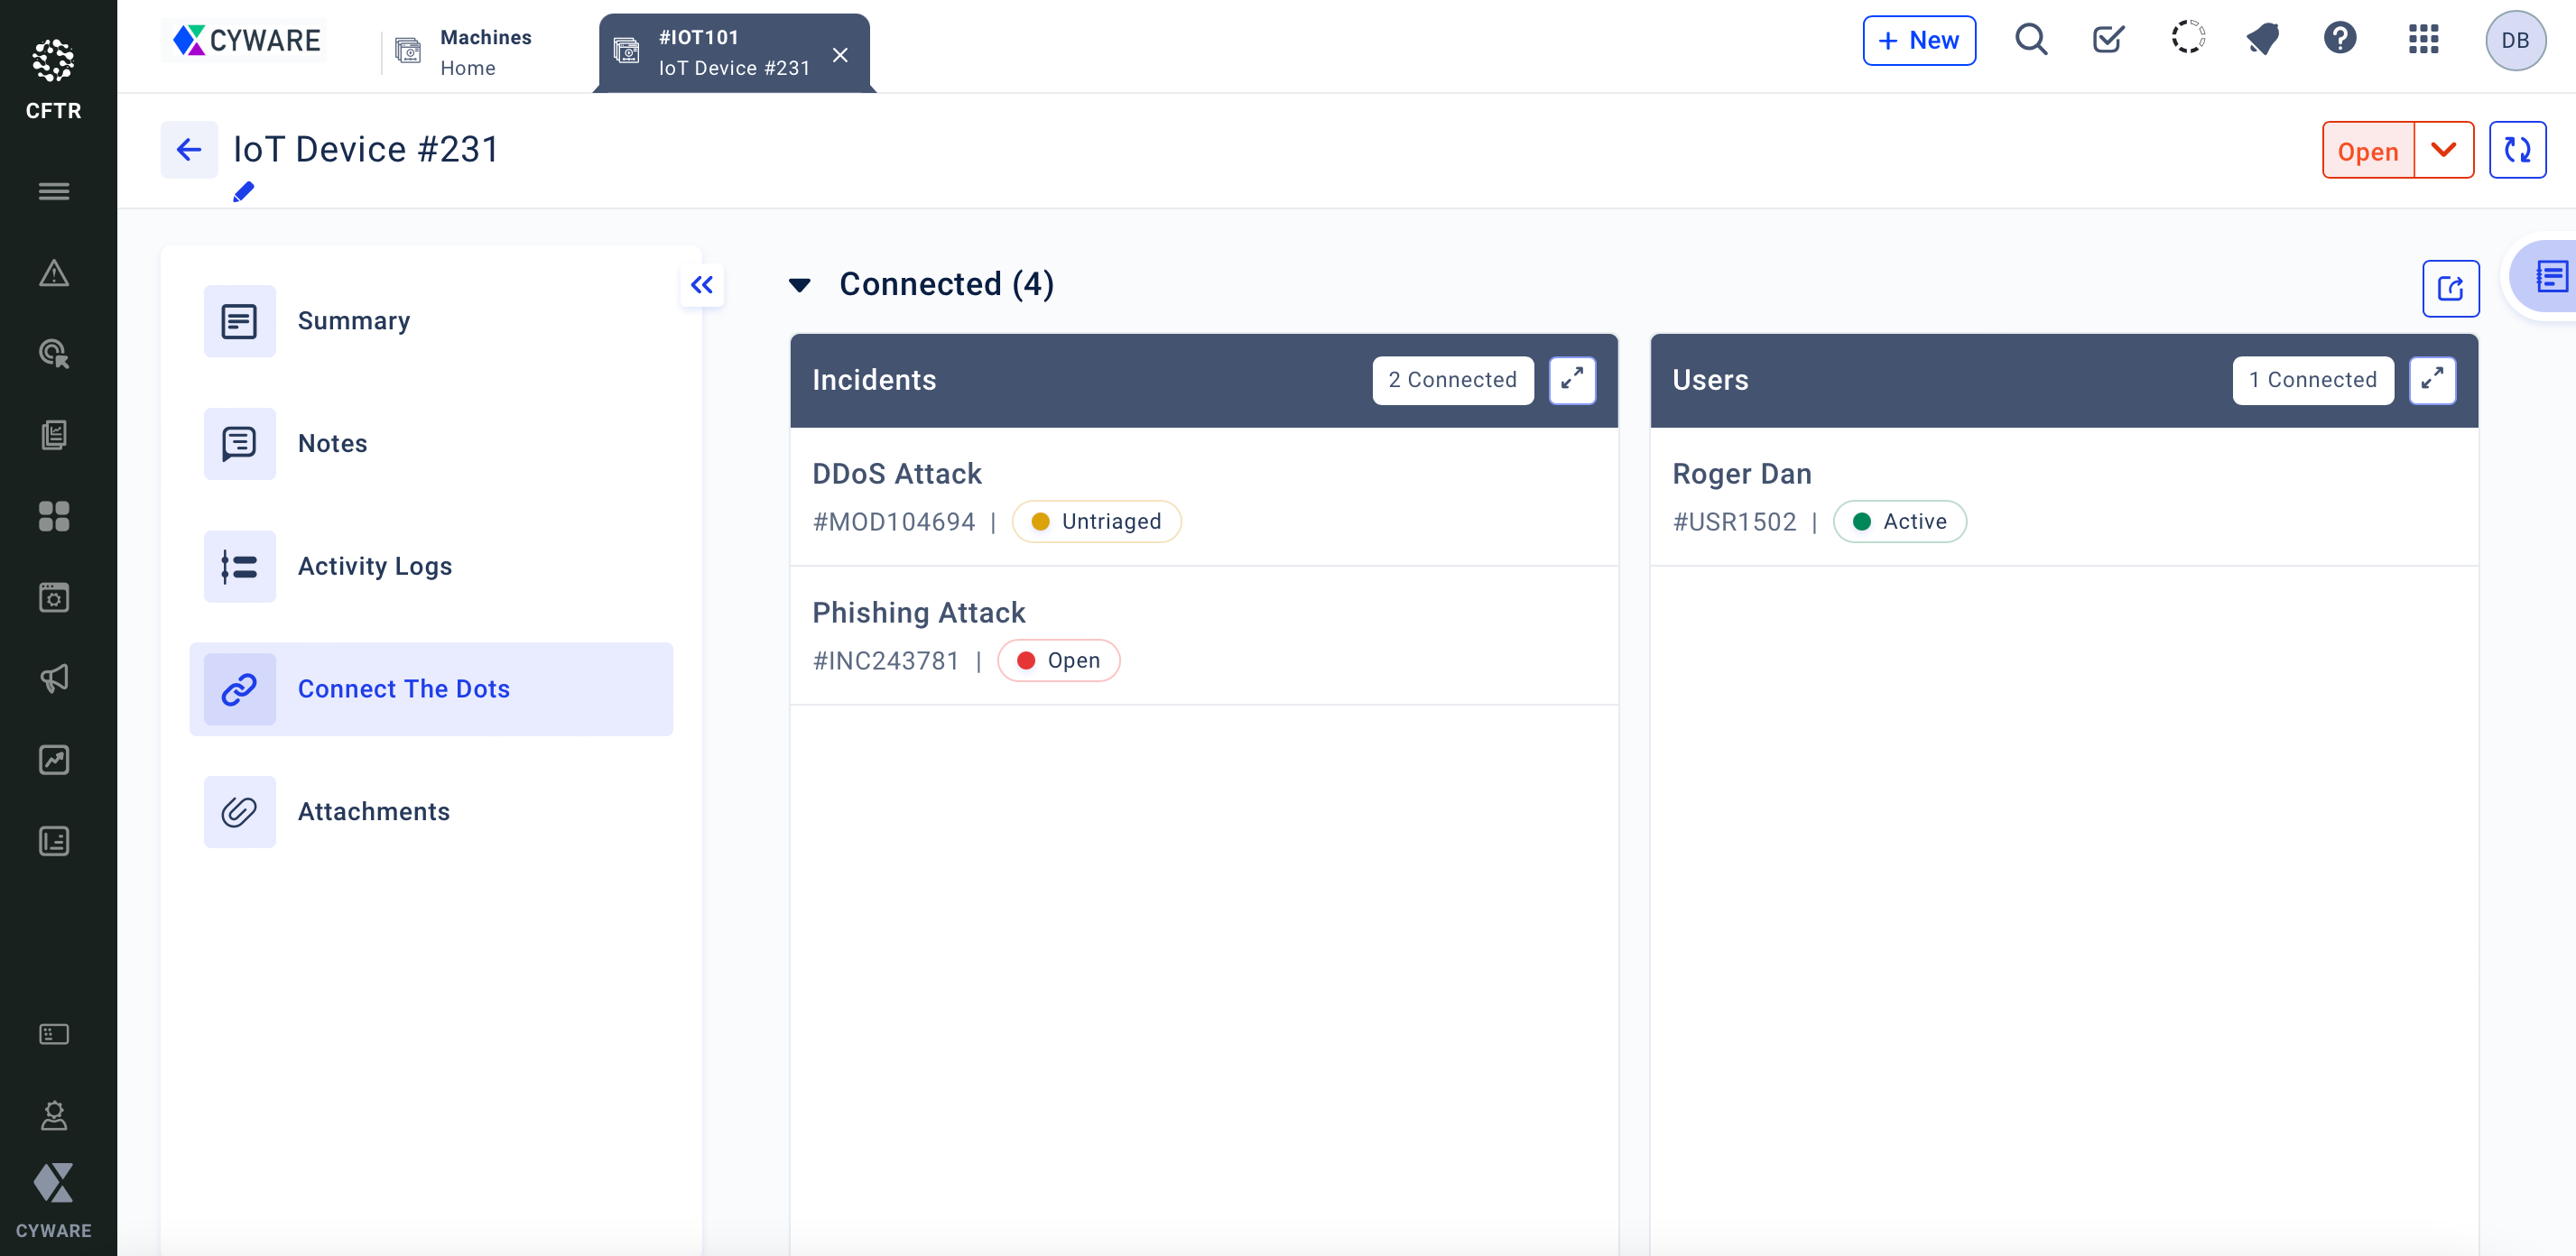Click the DB user avatar
Screen dimensions: 2576x1256
pyautogui.click(x=2515, y=40)
